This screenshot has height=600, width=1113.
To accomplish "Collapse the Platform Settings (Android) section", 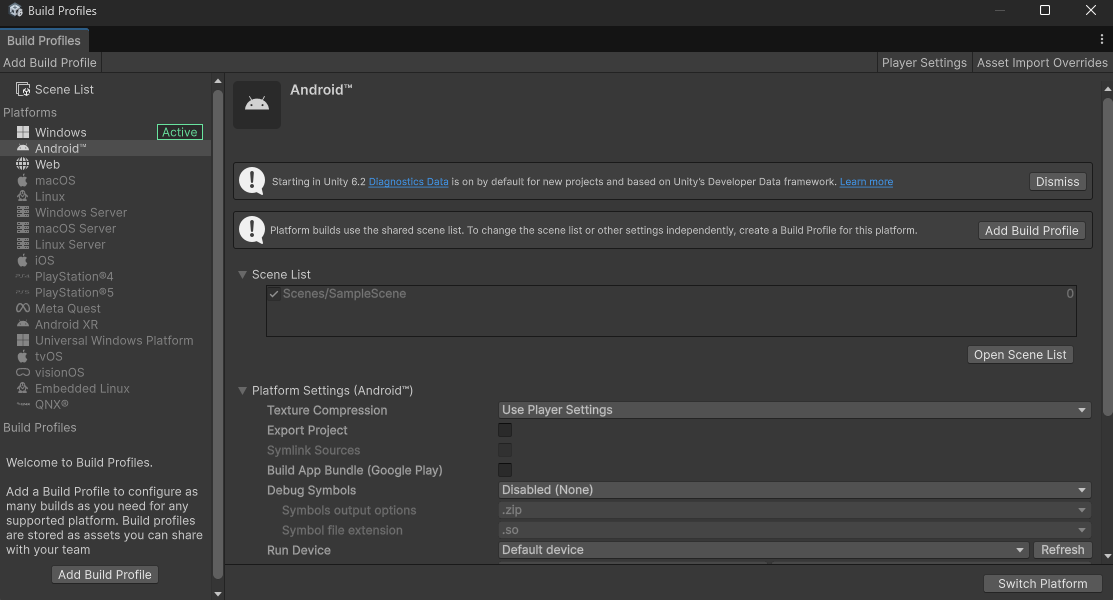I will [242, 391].
